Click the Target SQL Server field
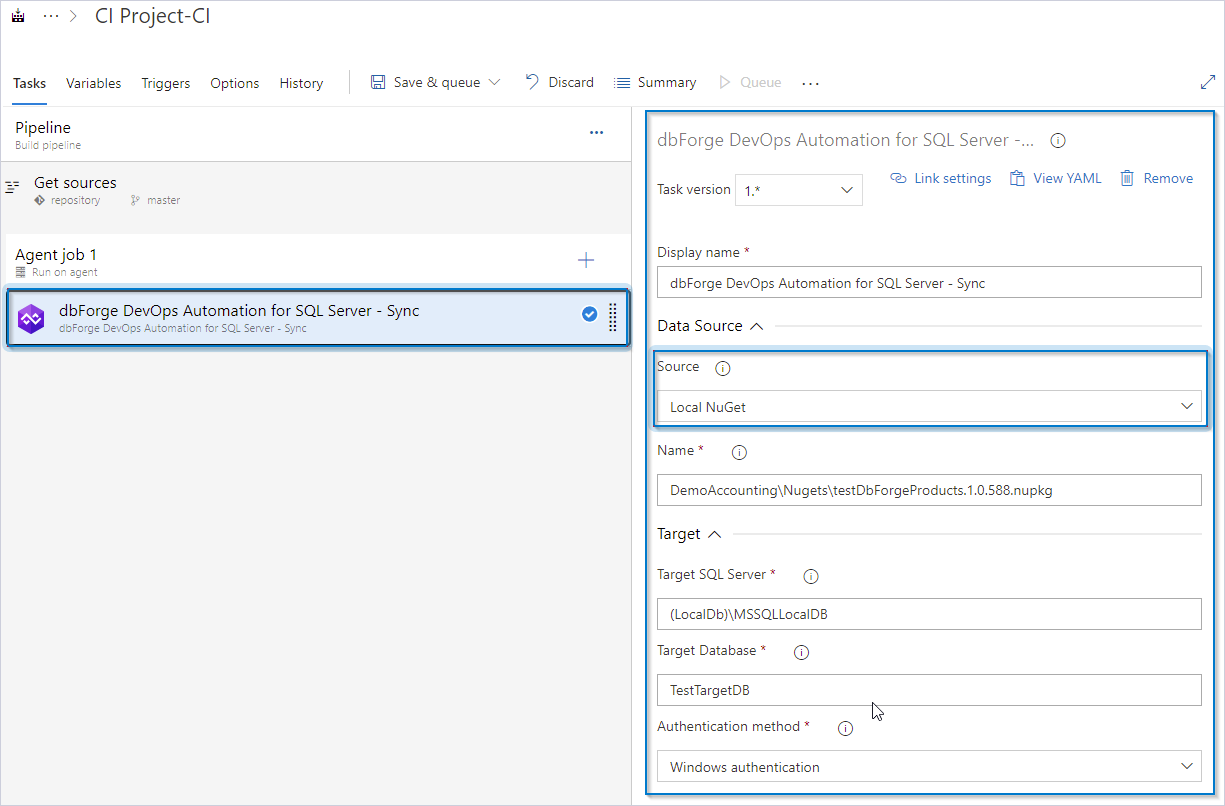Image resolution: width=1225 pixels, height=806 pixels. click(x=929, y=614)
